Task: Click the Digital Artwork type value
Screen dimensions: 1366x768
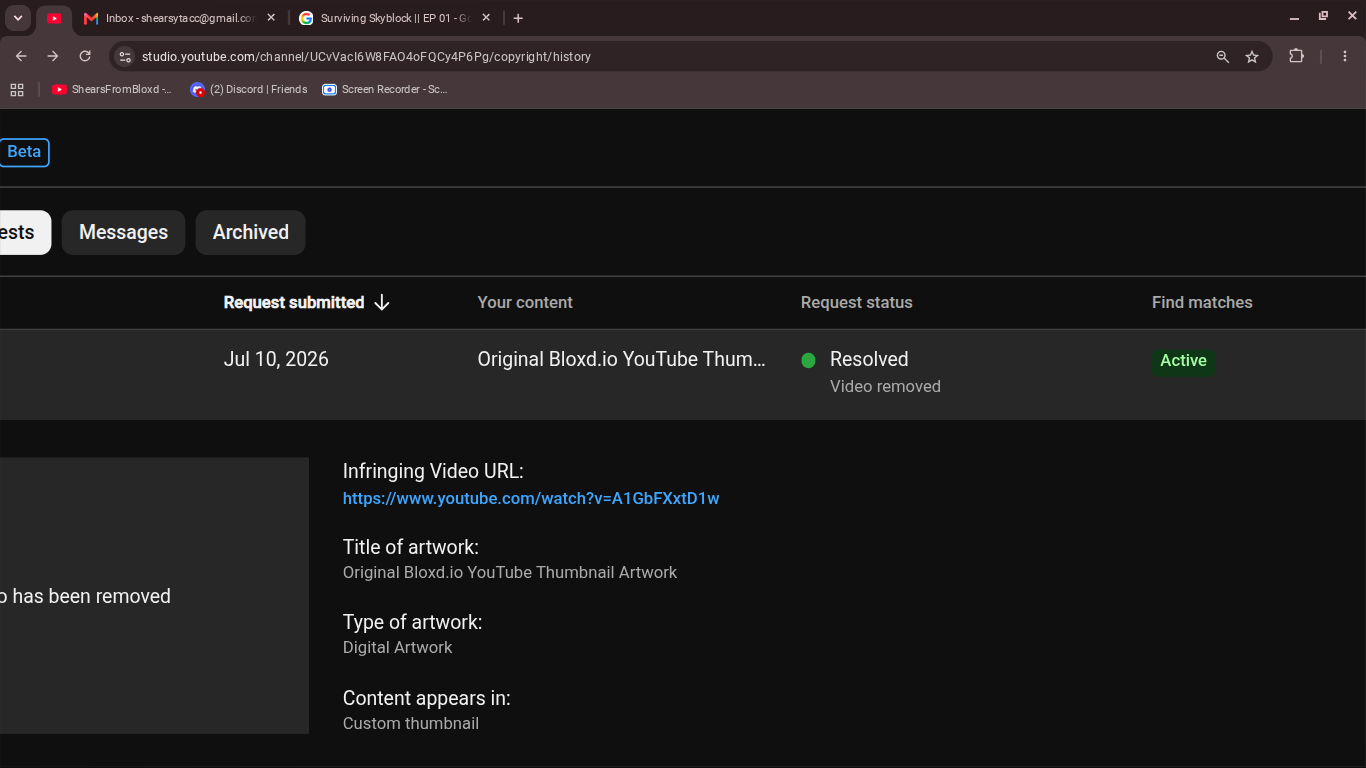Action: (398, 647)
